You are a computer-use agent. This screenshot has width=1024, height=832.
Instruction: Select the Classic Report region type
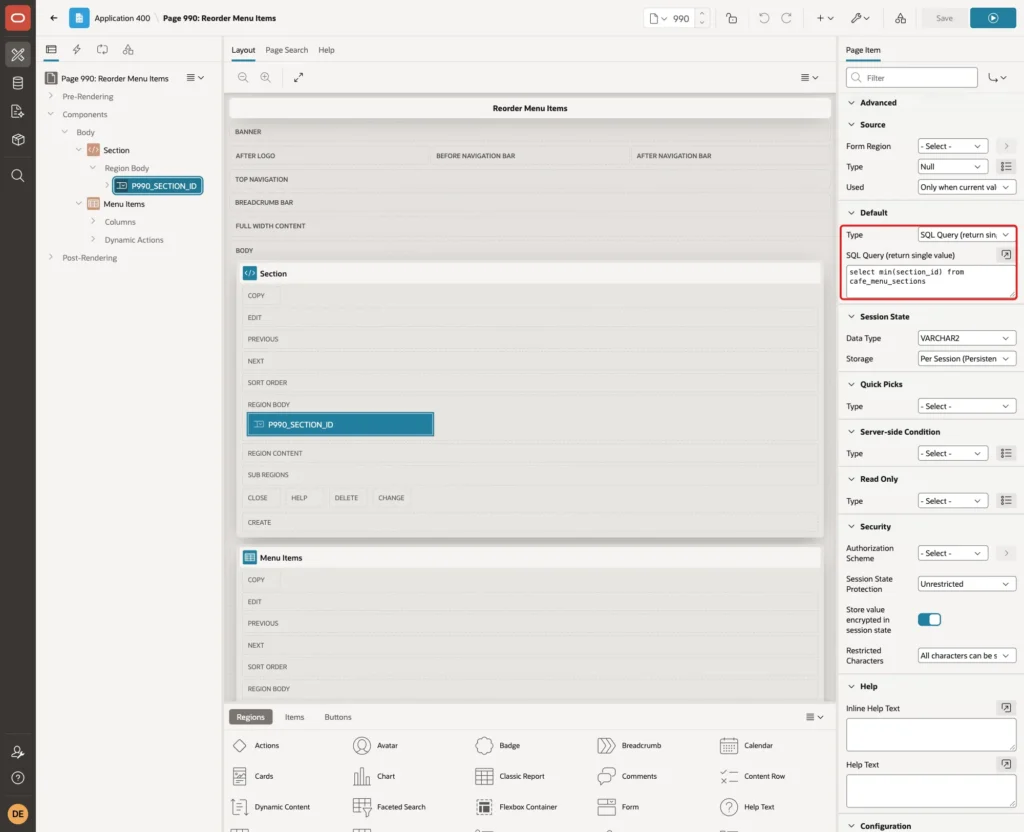pyautogui.click(x=511, y=776)
